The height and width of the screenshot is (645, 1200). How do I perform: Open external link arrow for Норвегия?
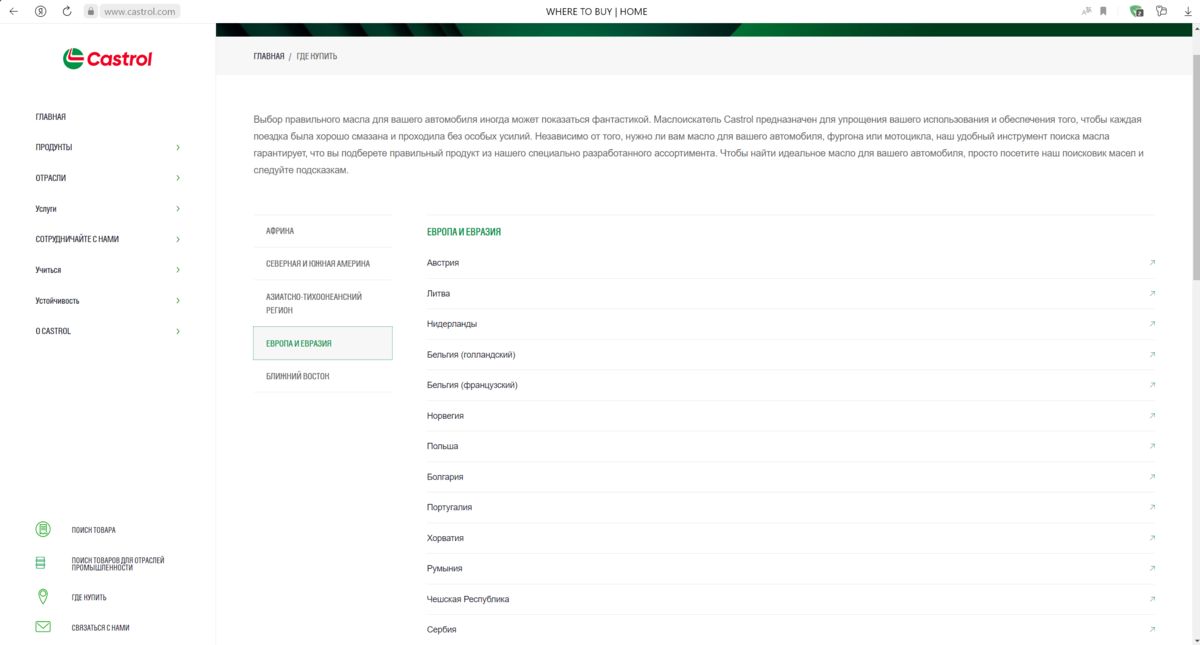1152,416
